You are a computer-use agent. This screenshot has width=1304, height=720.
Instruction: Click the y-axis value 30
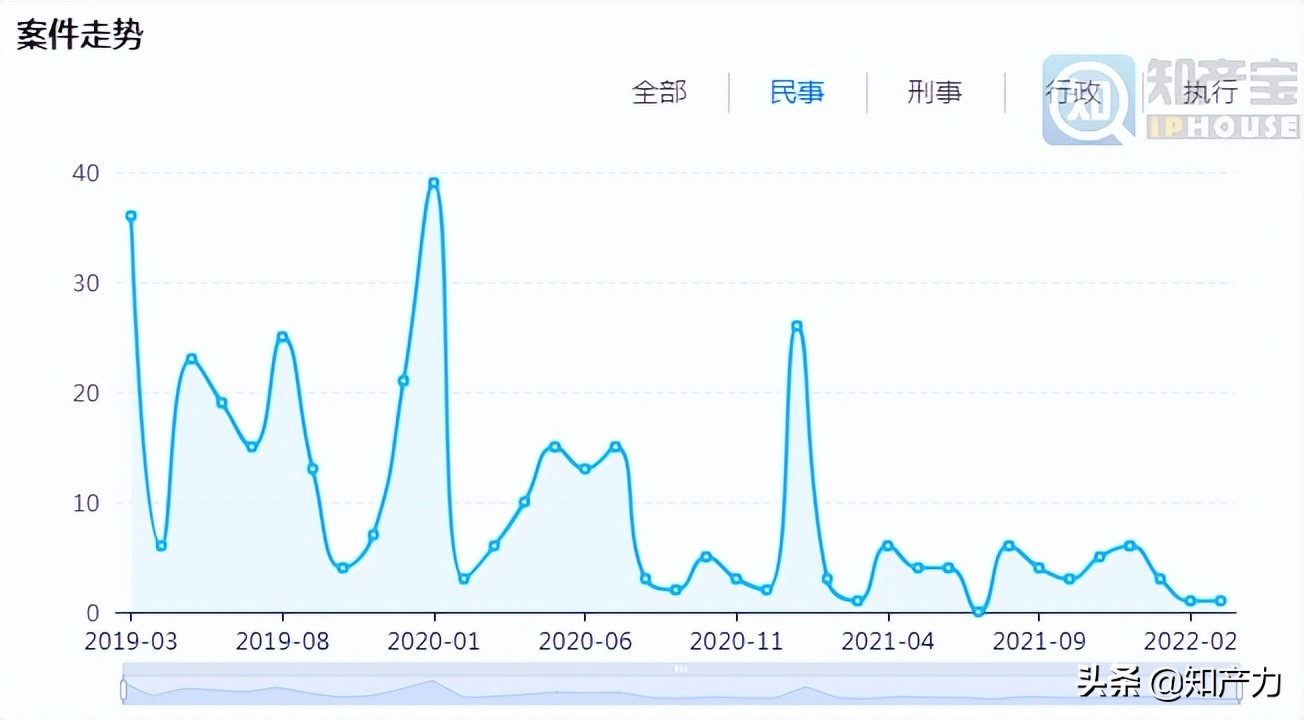(x=86, y=283)
